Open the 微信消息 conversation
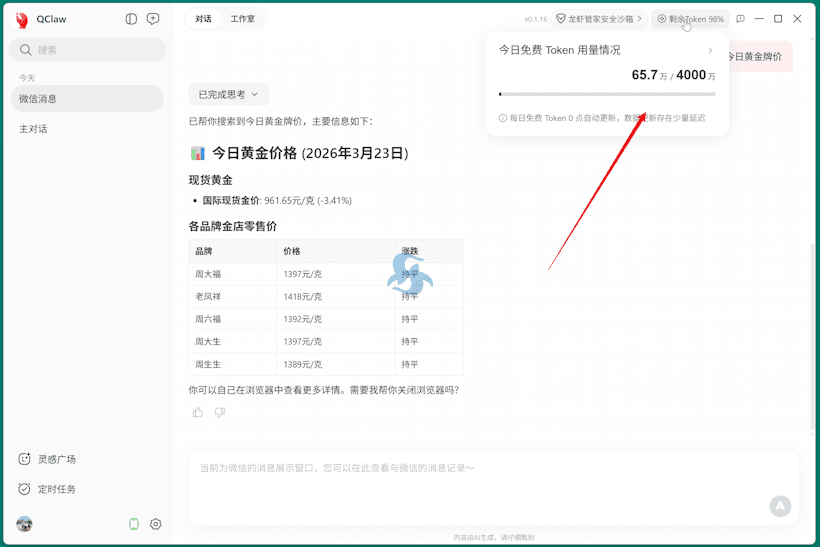Screen dimensions: 820x547 tap(87, 98)
